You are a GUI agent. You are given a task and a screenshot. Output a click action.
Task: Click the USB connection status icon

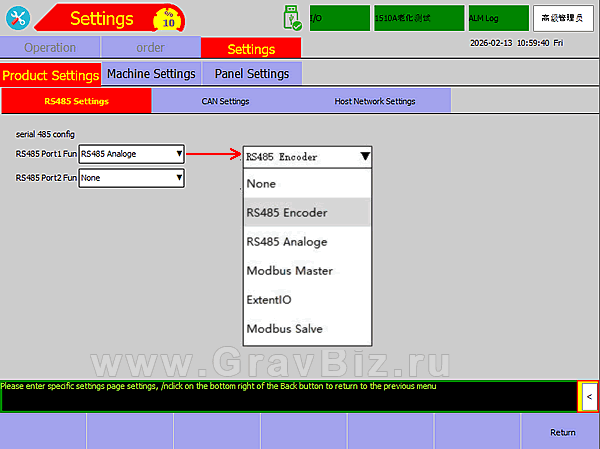pos(291,18)
